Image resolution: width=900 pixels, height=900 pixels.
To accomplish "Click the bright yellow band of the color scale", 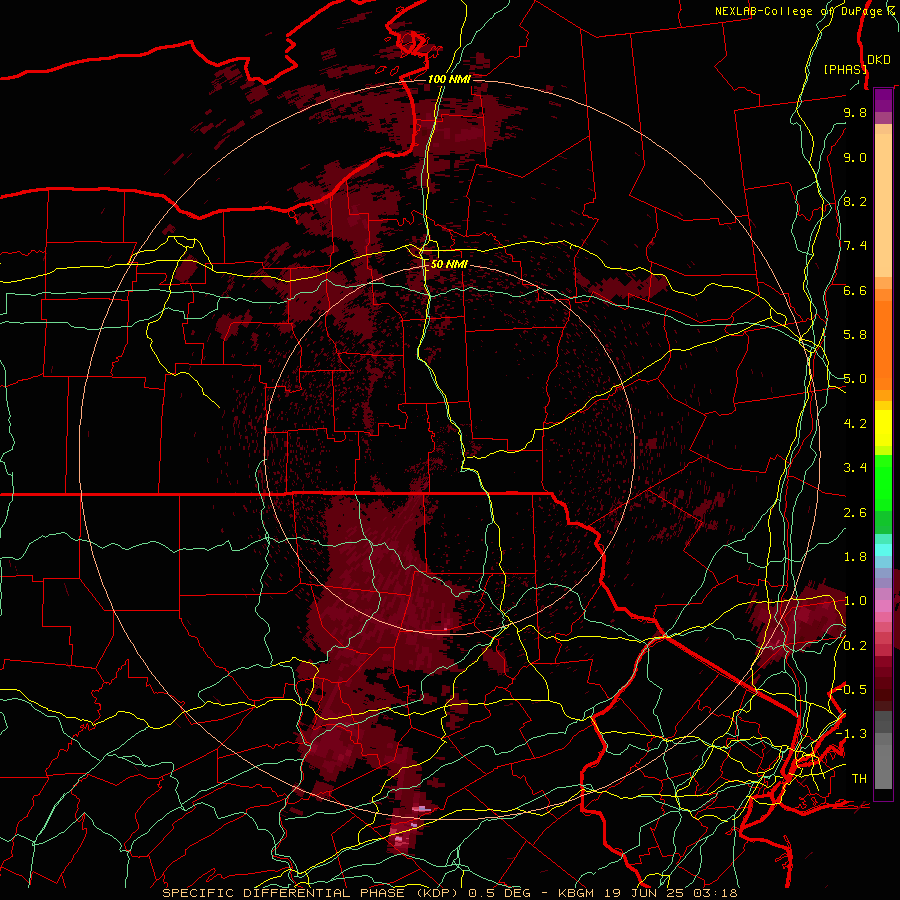I will pos(883,428).
